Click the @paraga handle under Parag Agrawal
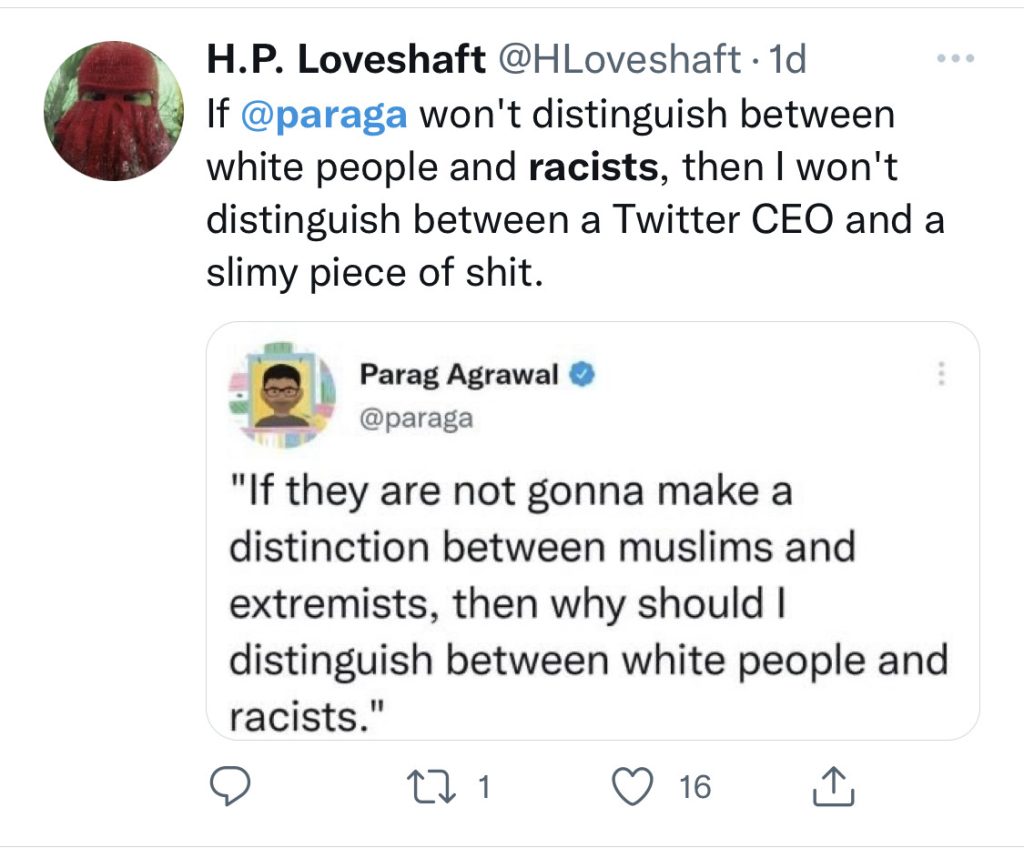 coord(416,418)
